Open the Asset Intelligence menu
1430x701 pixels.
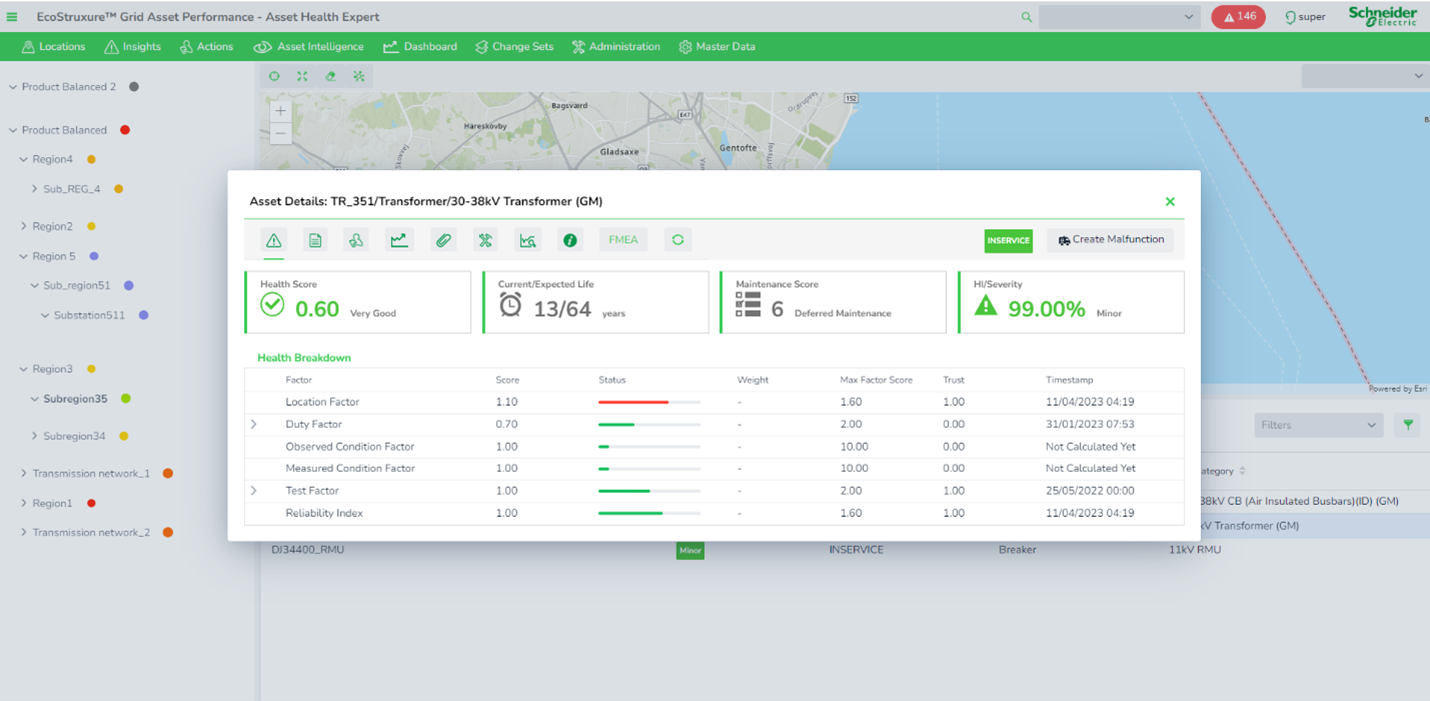pyautogui.click(x=308, y=47)
